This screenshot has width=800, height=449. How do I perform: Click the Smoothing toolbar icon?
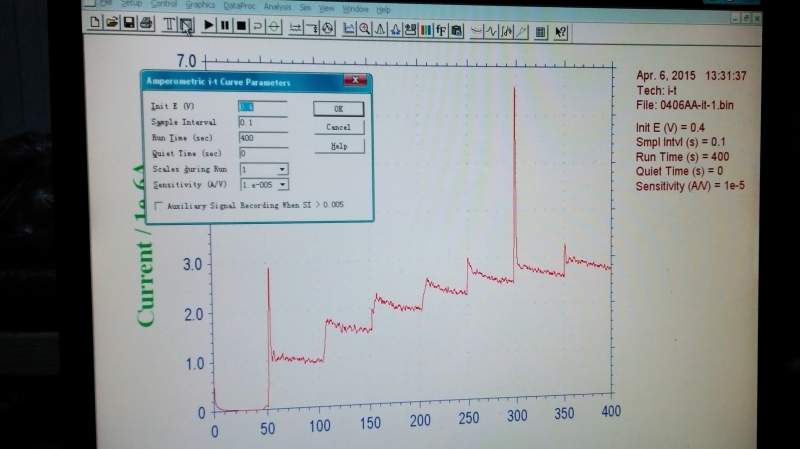click(x=477, y=32)
